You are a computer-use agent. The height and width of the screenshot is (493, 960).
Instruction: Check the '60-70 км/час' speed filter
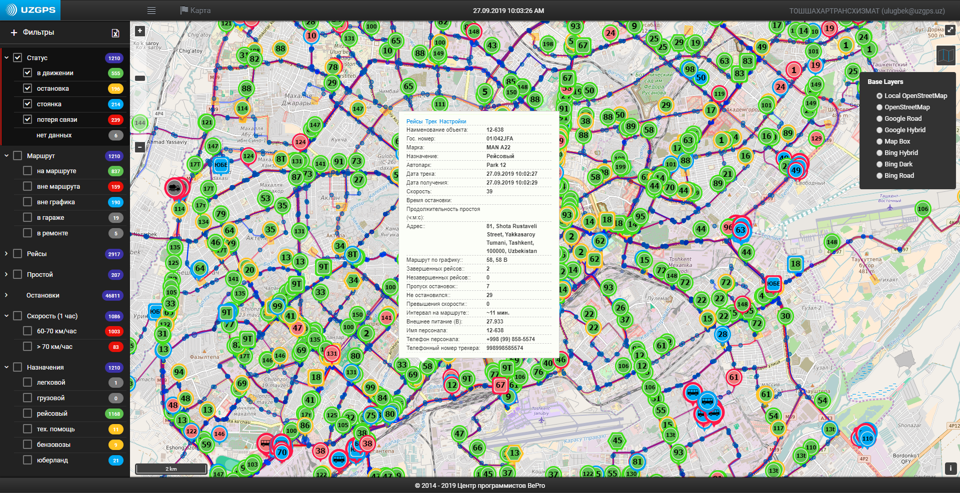coord(28,331)
